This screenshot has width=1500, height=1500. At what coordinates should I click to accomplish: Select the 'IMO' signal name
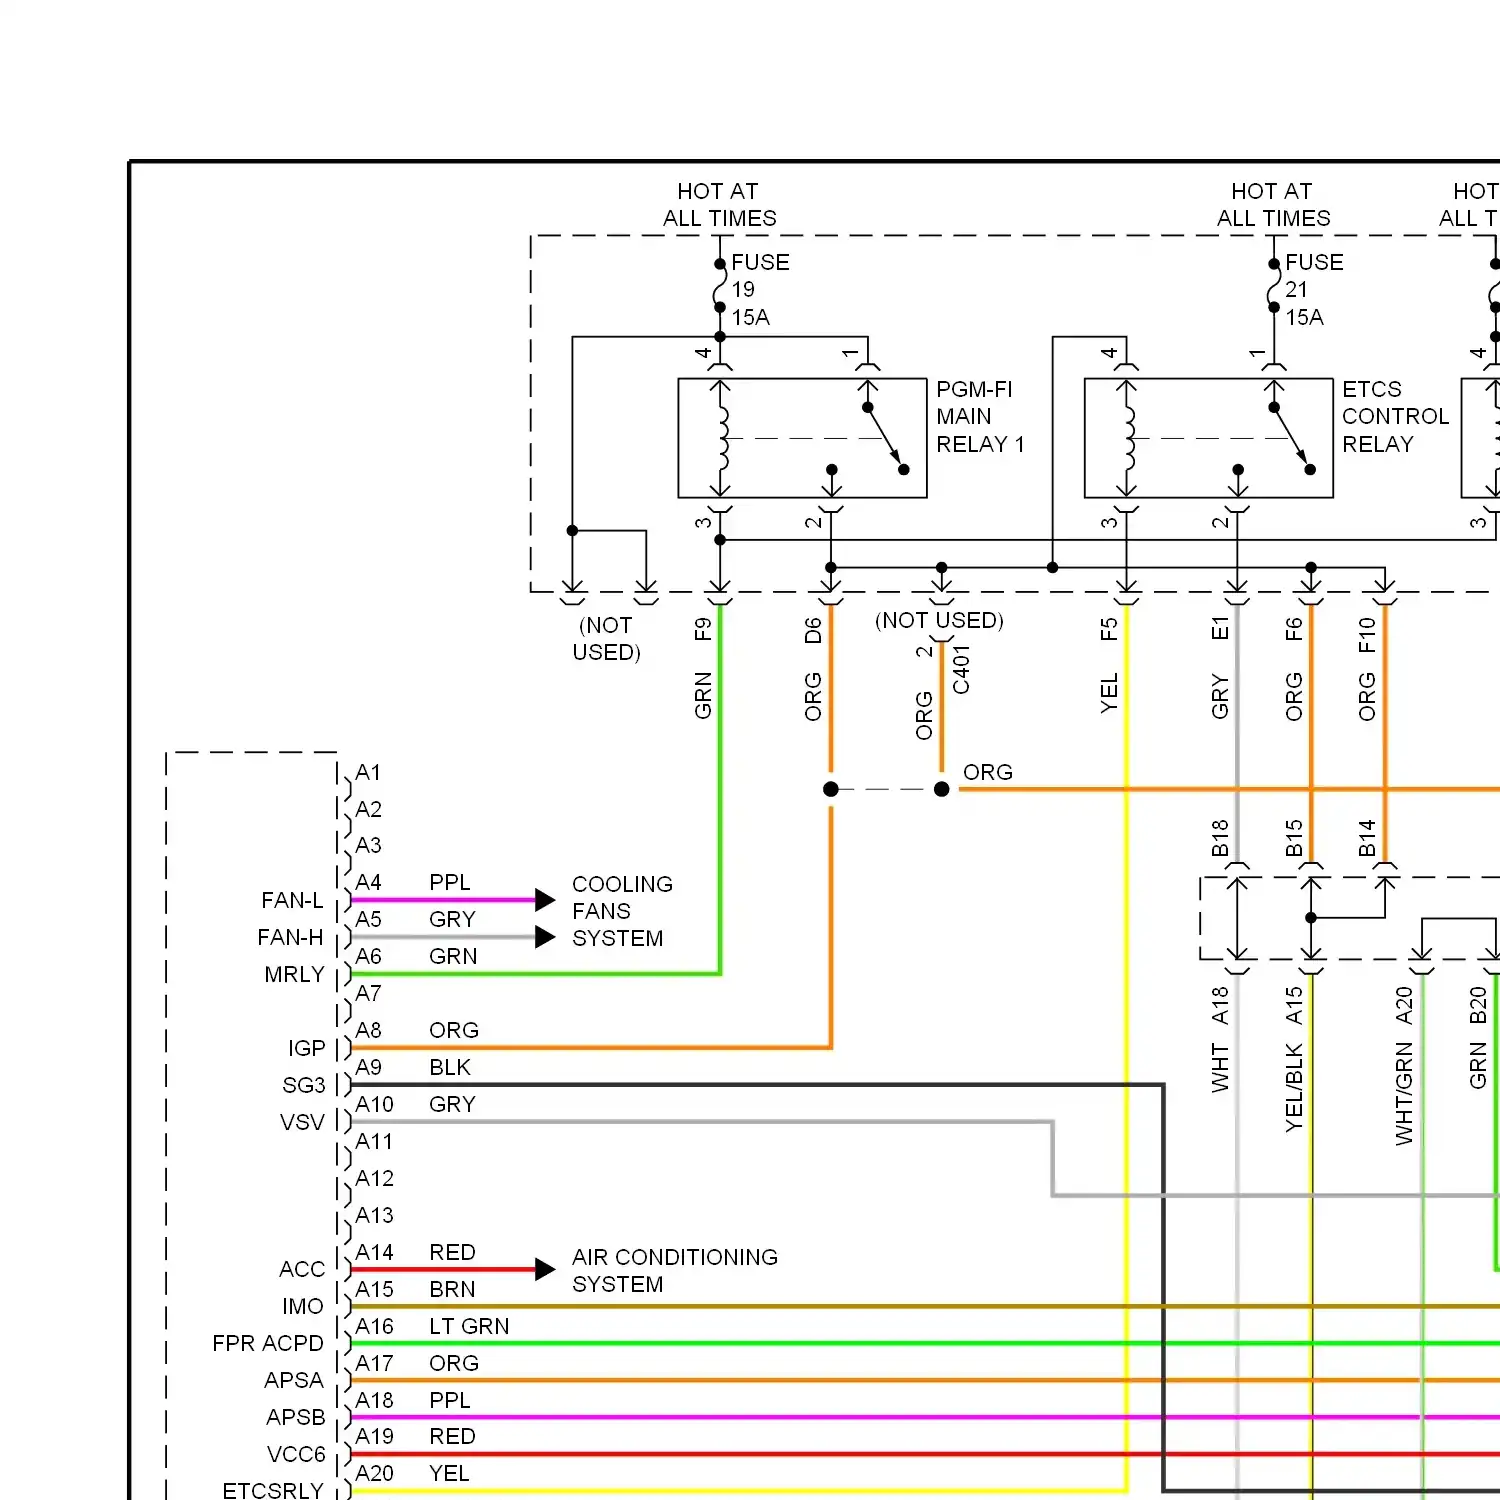pos(303,1306)
